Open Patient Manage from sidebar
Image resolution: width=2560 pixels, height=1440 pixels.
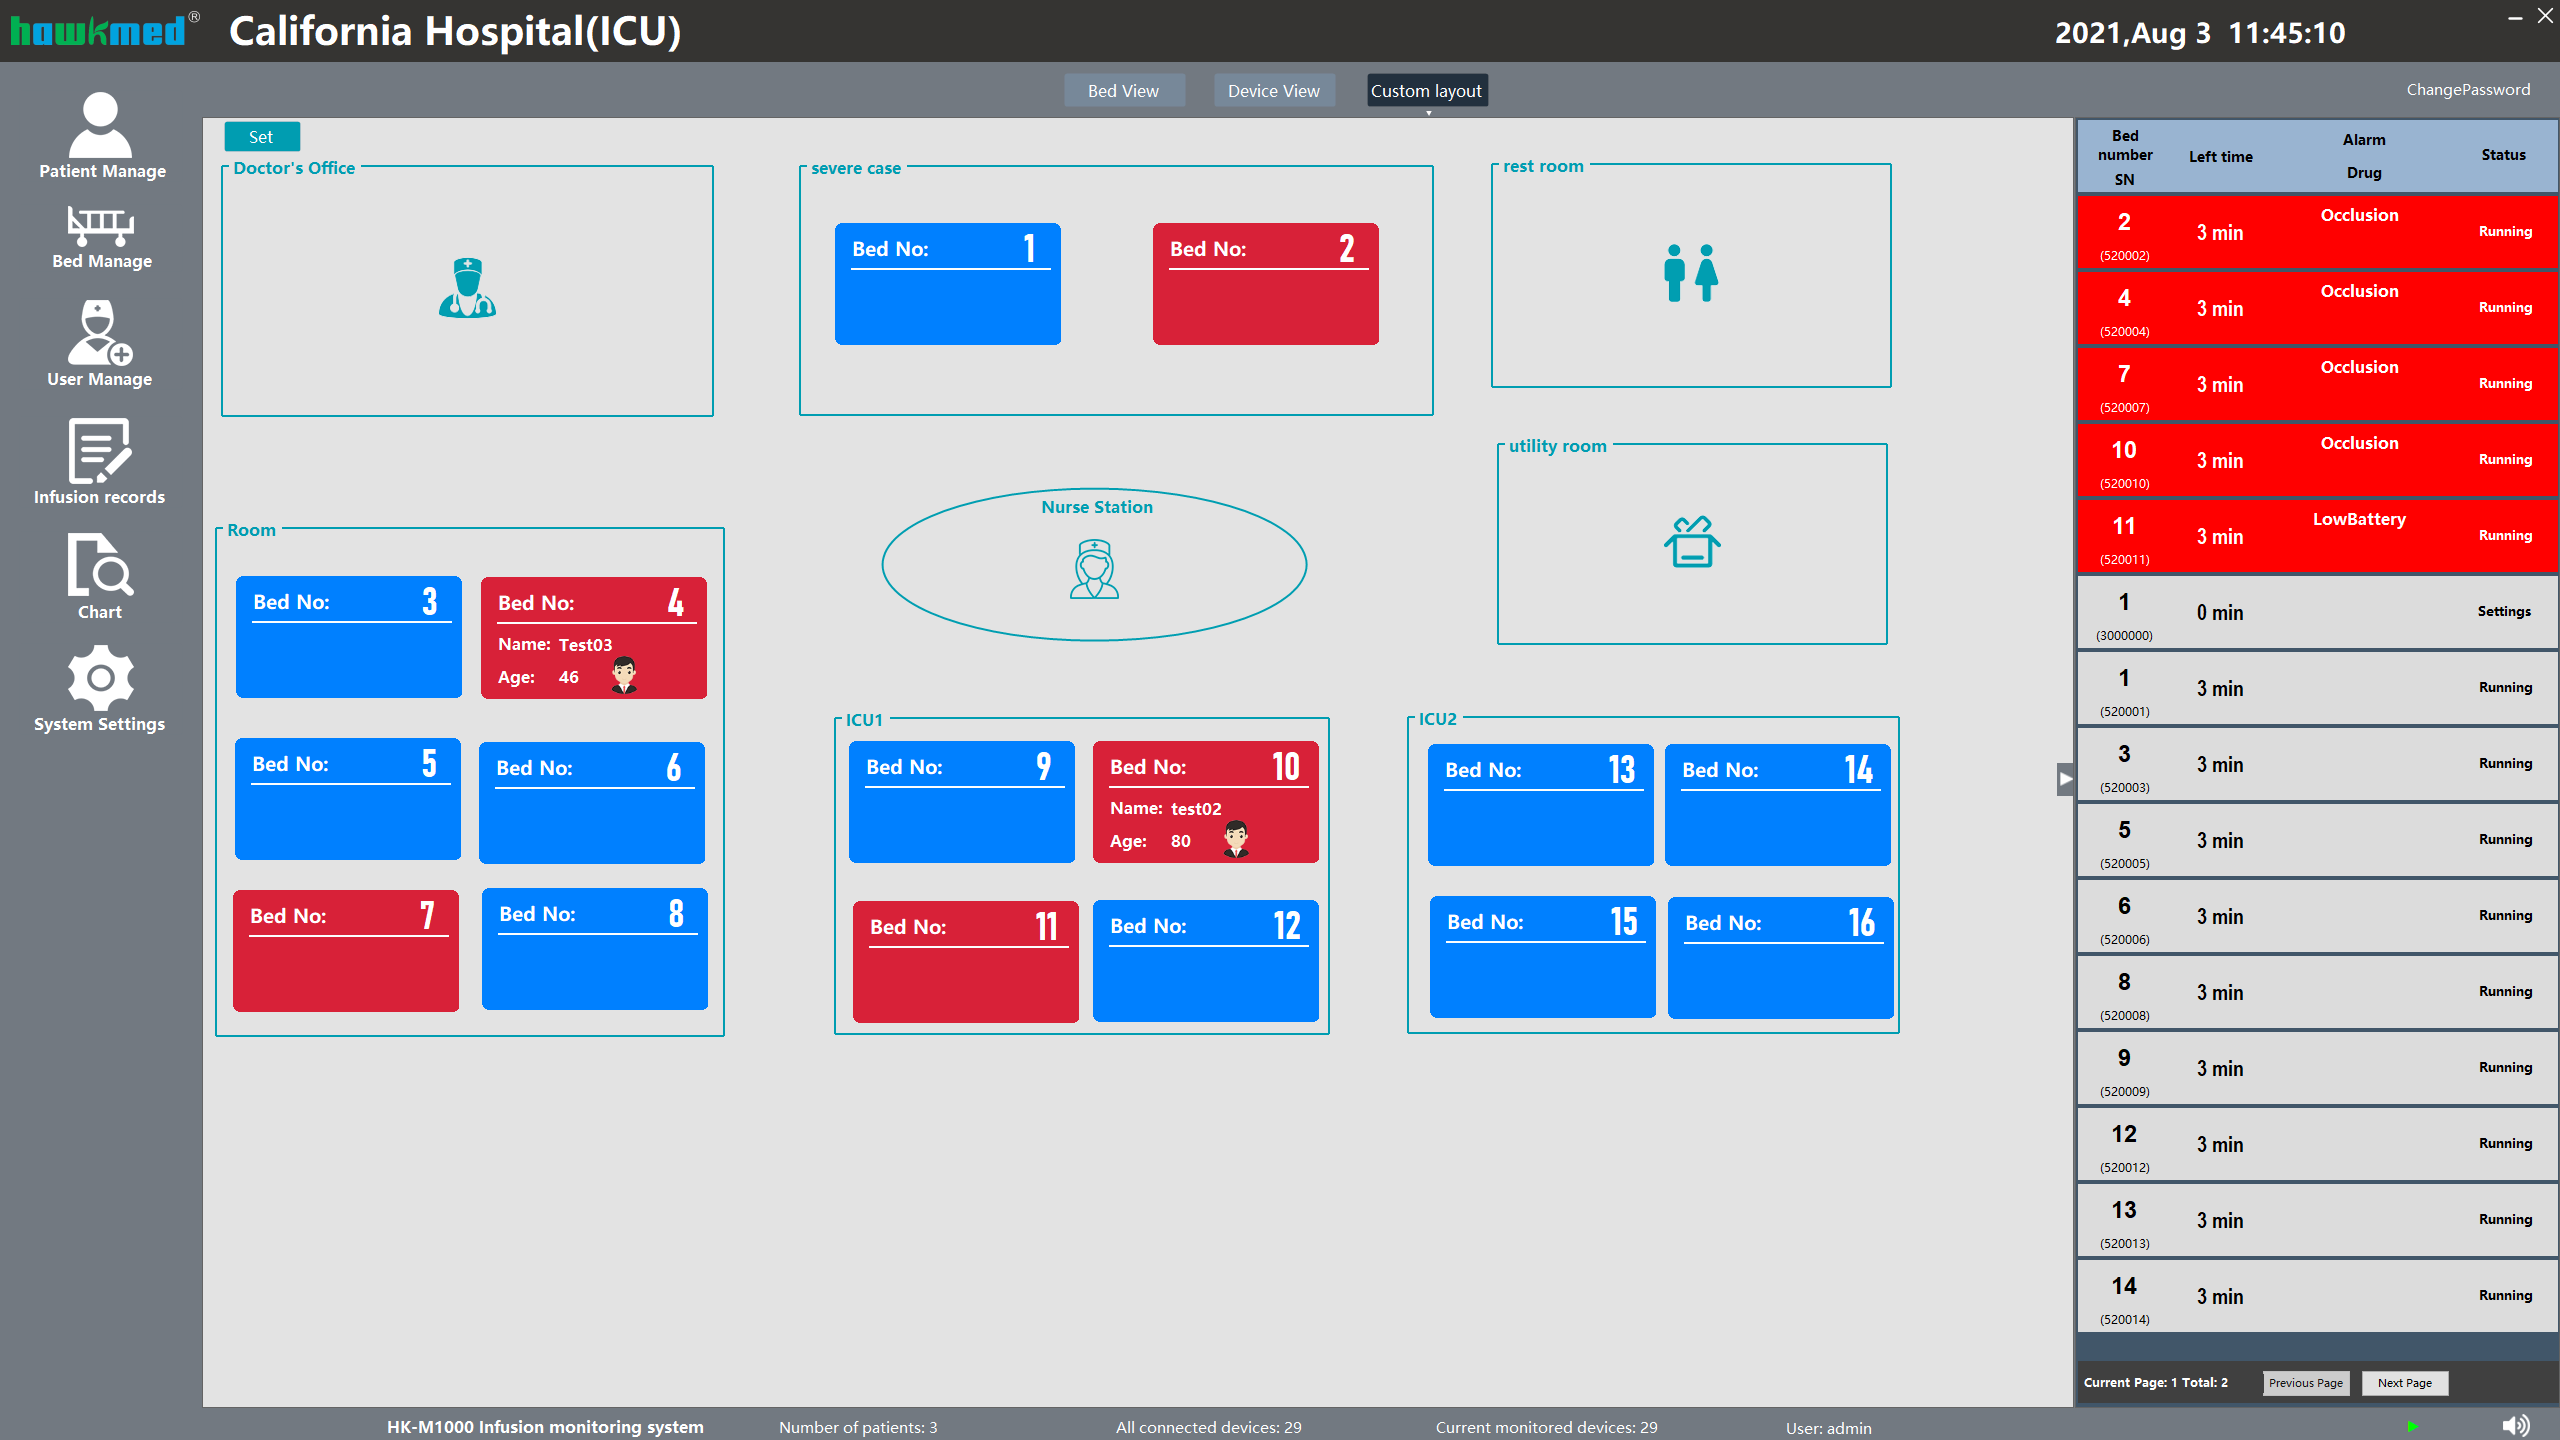(x=101, y=135)
